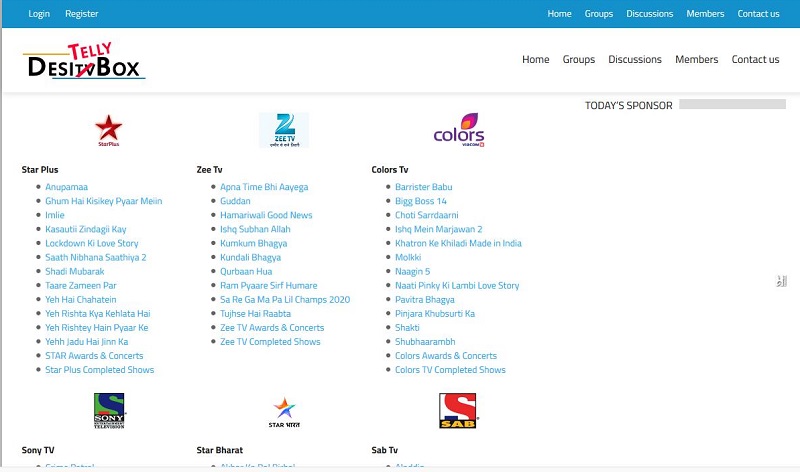Open the Pavitra Bhagya link
This screenshot has width=800, height=472.
click(424, 299)
